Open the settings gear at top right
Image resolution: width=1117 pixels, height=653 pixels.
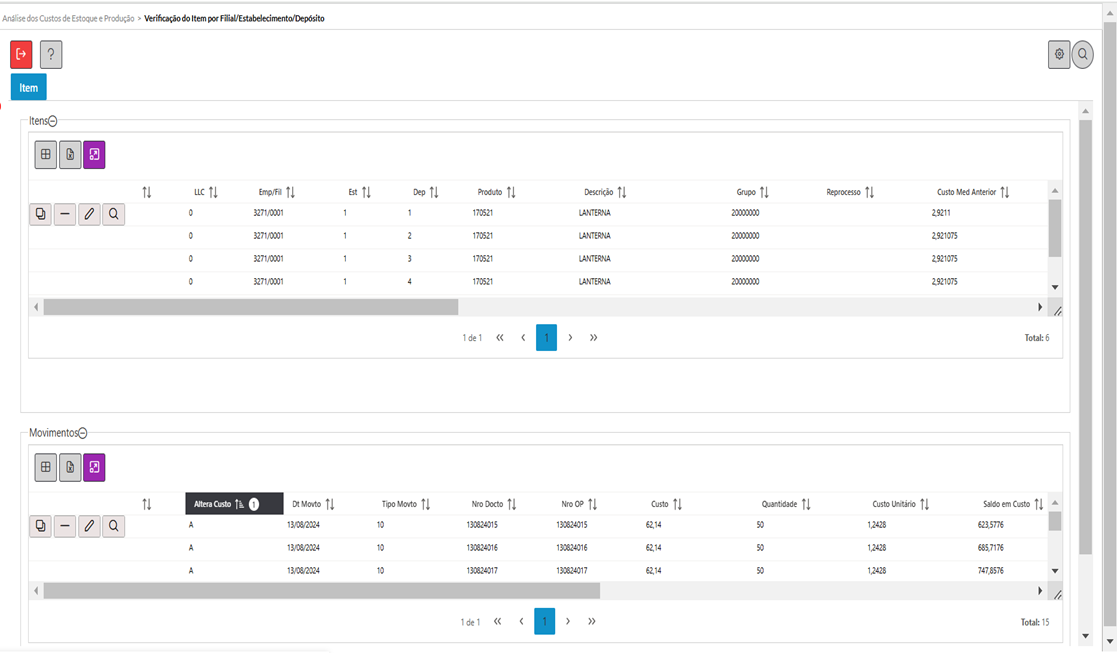point(1059,55)
